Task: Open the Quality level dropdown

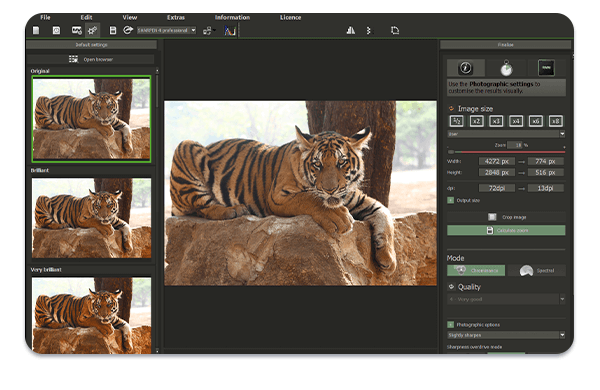Action: click(506, 299)
